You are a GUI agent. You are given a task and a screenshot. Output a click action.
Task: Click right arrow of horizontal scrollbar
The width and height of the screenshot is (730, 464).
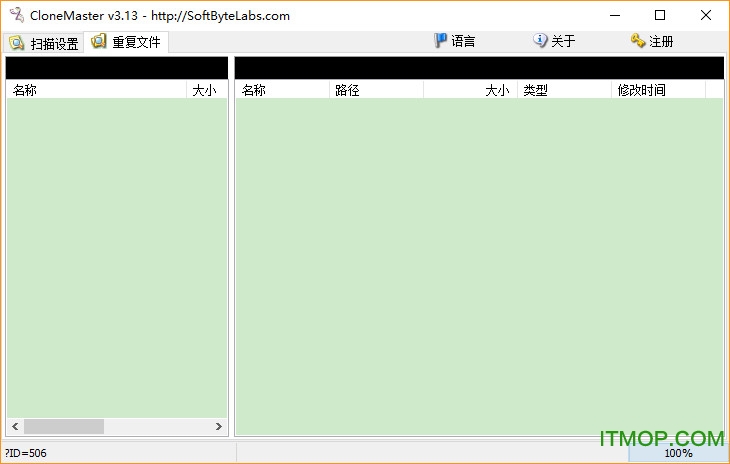pos(219,426)
